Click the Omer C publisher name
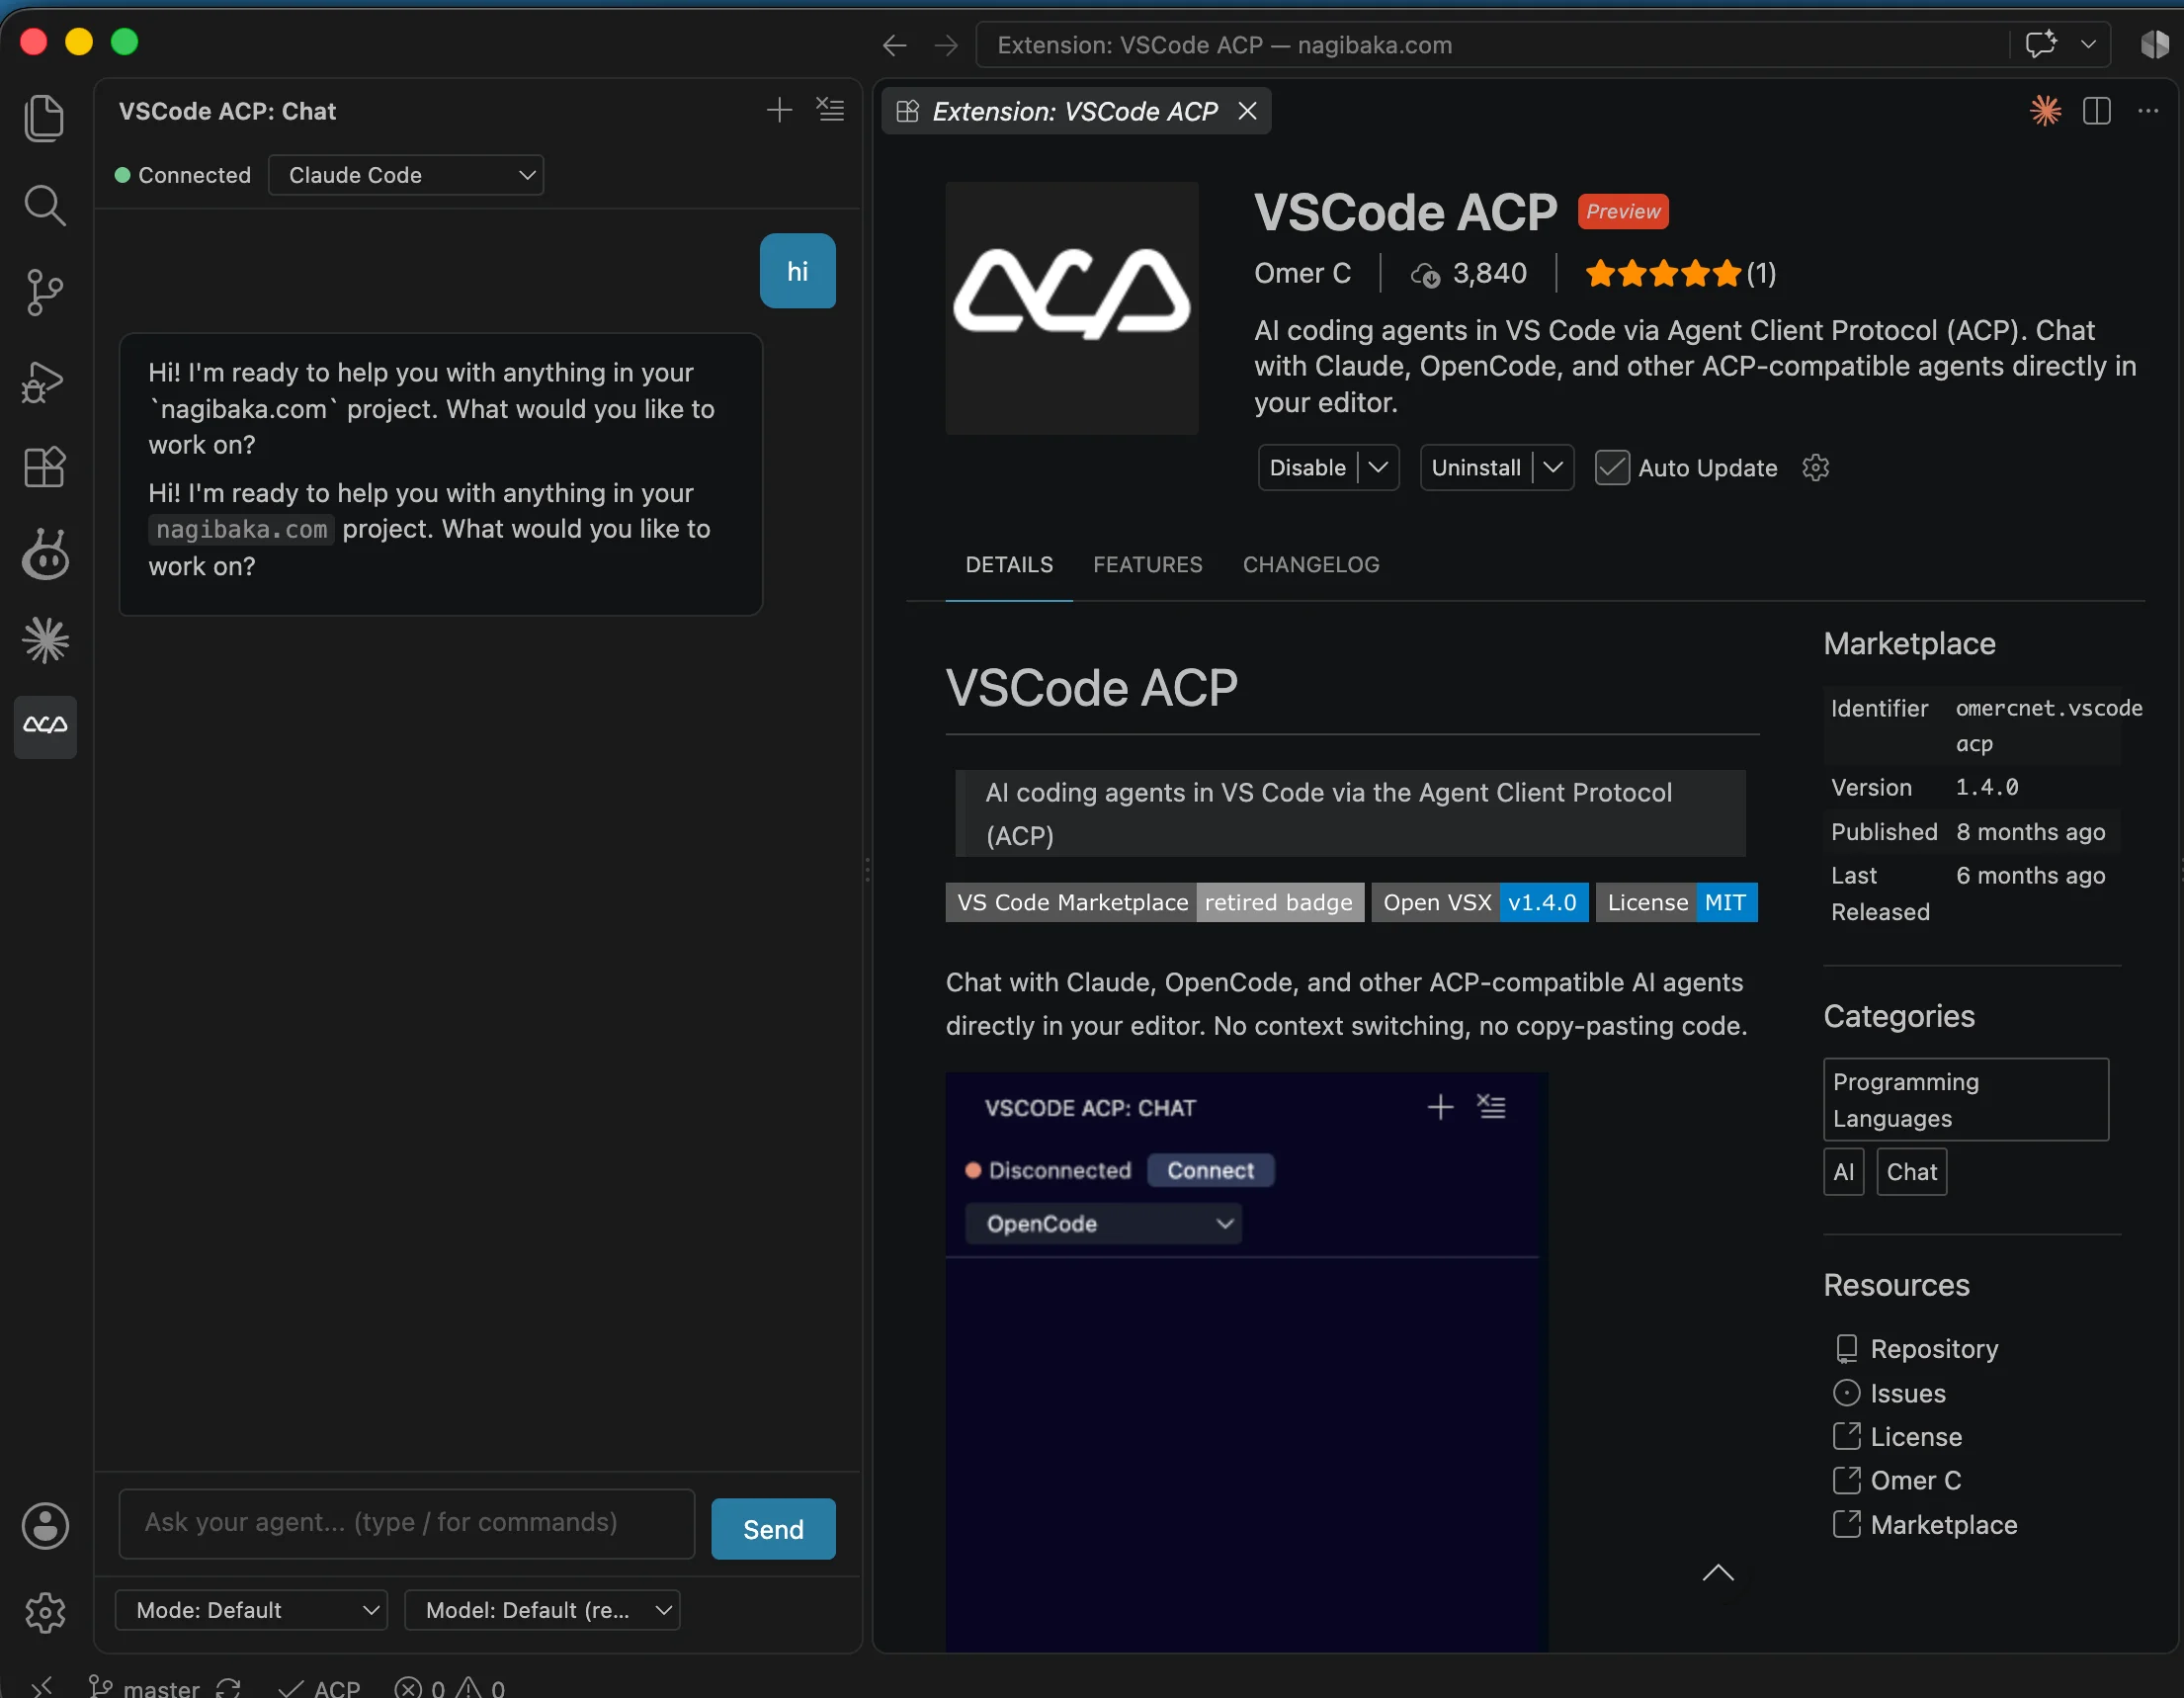The height and width of the screenshot is (1698, 2184). (1302, 273)
